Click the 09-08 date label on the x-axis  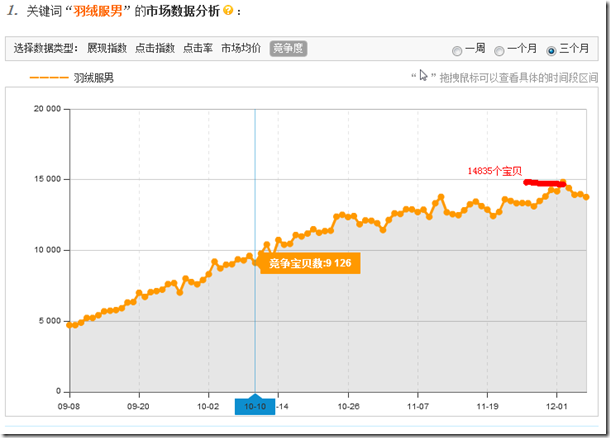click(69, 407)
